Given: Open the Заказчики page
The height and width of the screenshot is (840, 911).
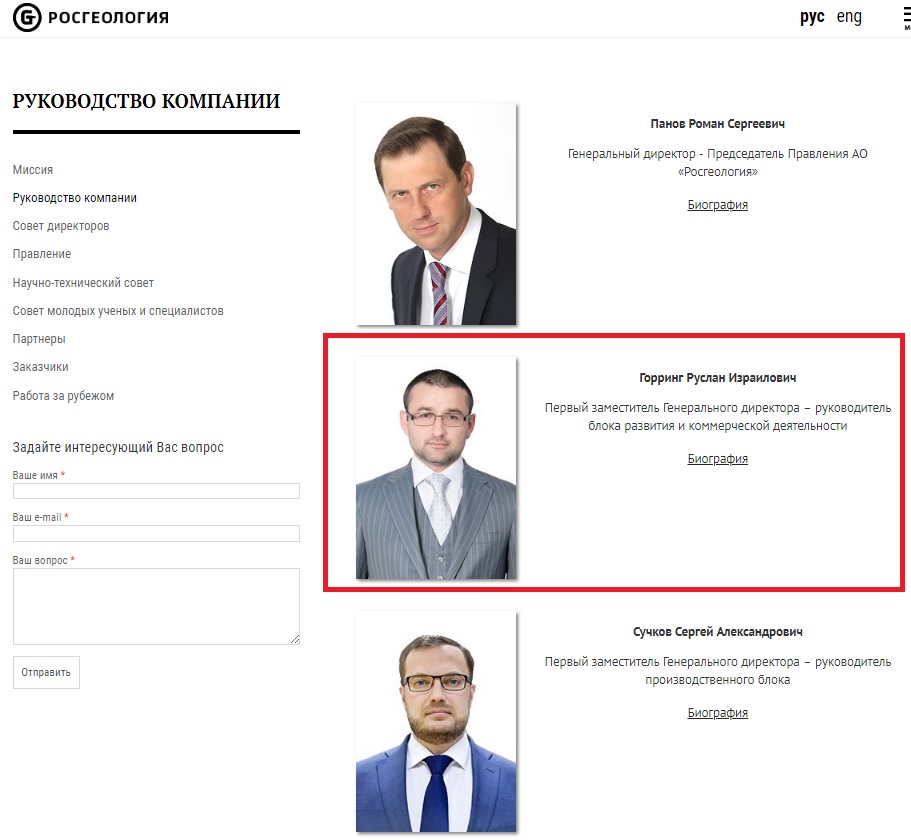Looking at the screenshot, I should pyautogui.click(x=41, y=367).
